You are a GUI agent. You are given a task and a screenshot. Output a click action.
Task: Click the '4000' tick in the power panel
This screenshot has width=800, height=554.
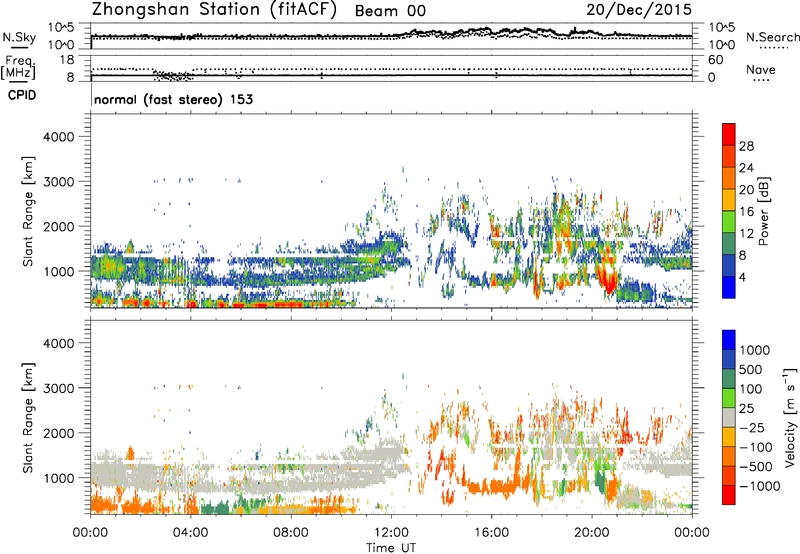(x=58, y=137)
